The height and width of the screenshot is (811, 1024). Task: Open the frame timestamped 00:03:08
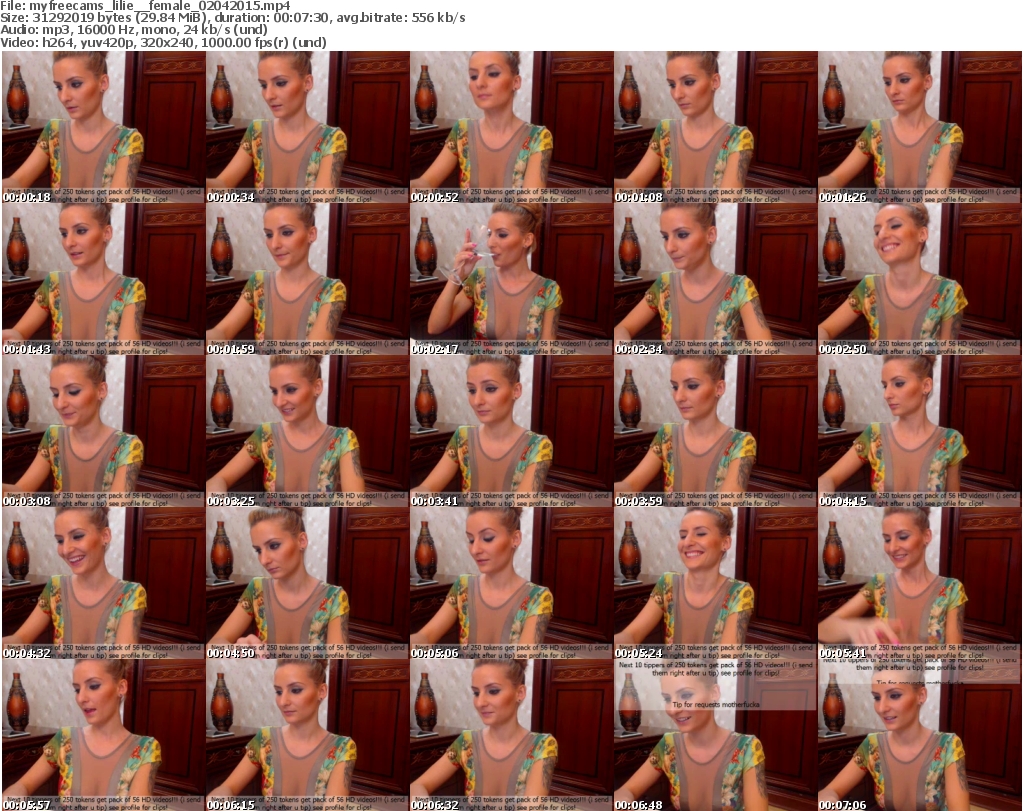point(103,431)
